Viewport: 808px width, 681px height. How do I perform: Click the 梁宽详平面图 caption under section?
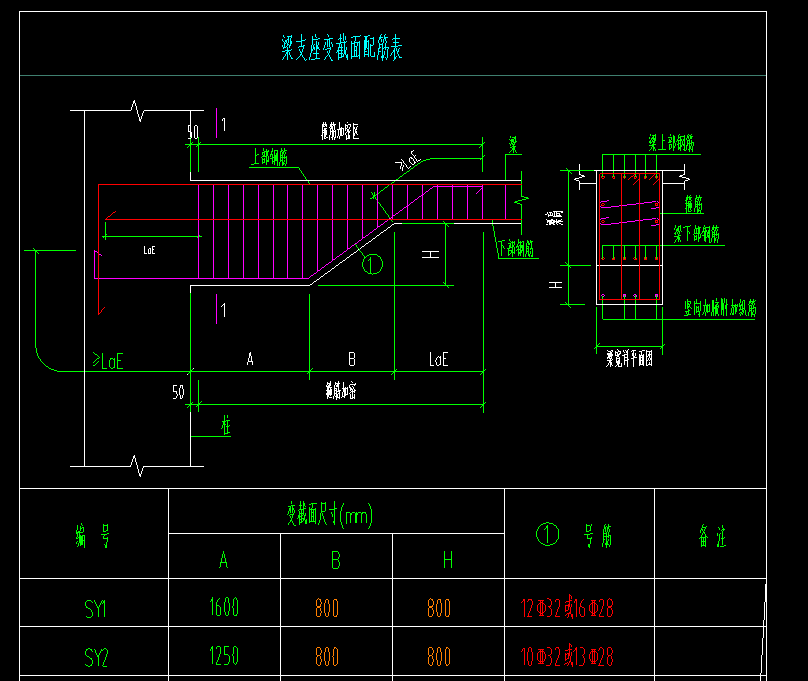click(629, 359)
